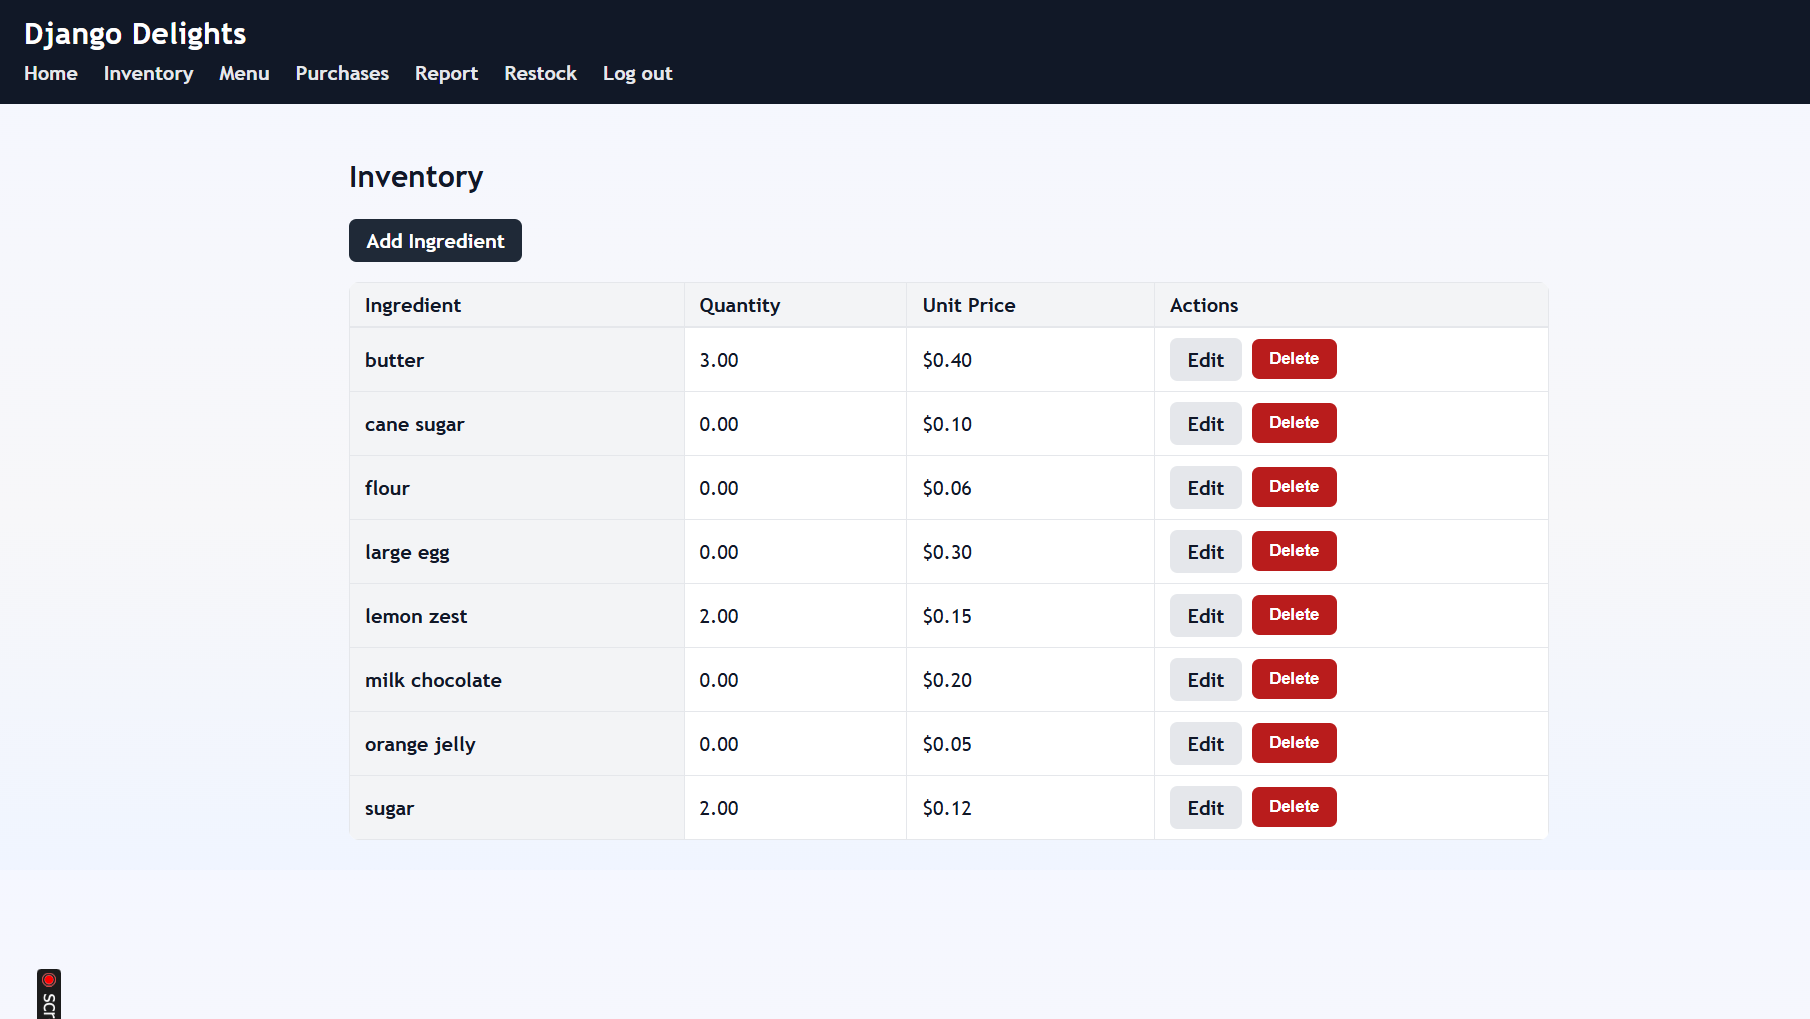Delete the cane sugar row
This screenshot has height=1019, width=1810.
click(x=1294, y=423)
